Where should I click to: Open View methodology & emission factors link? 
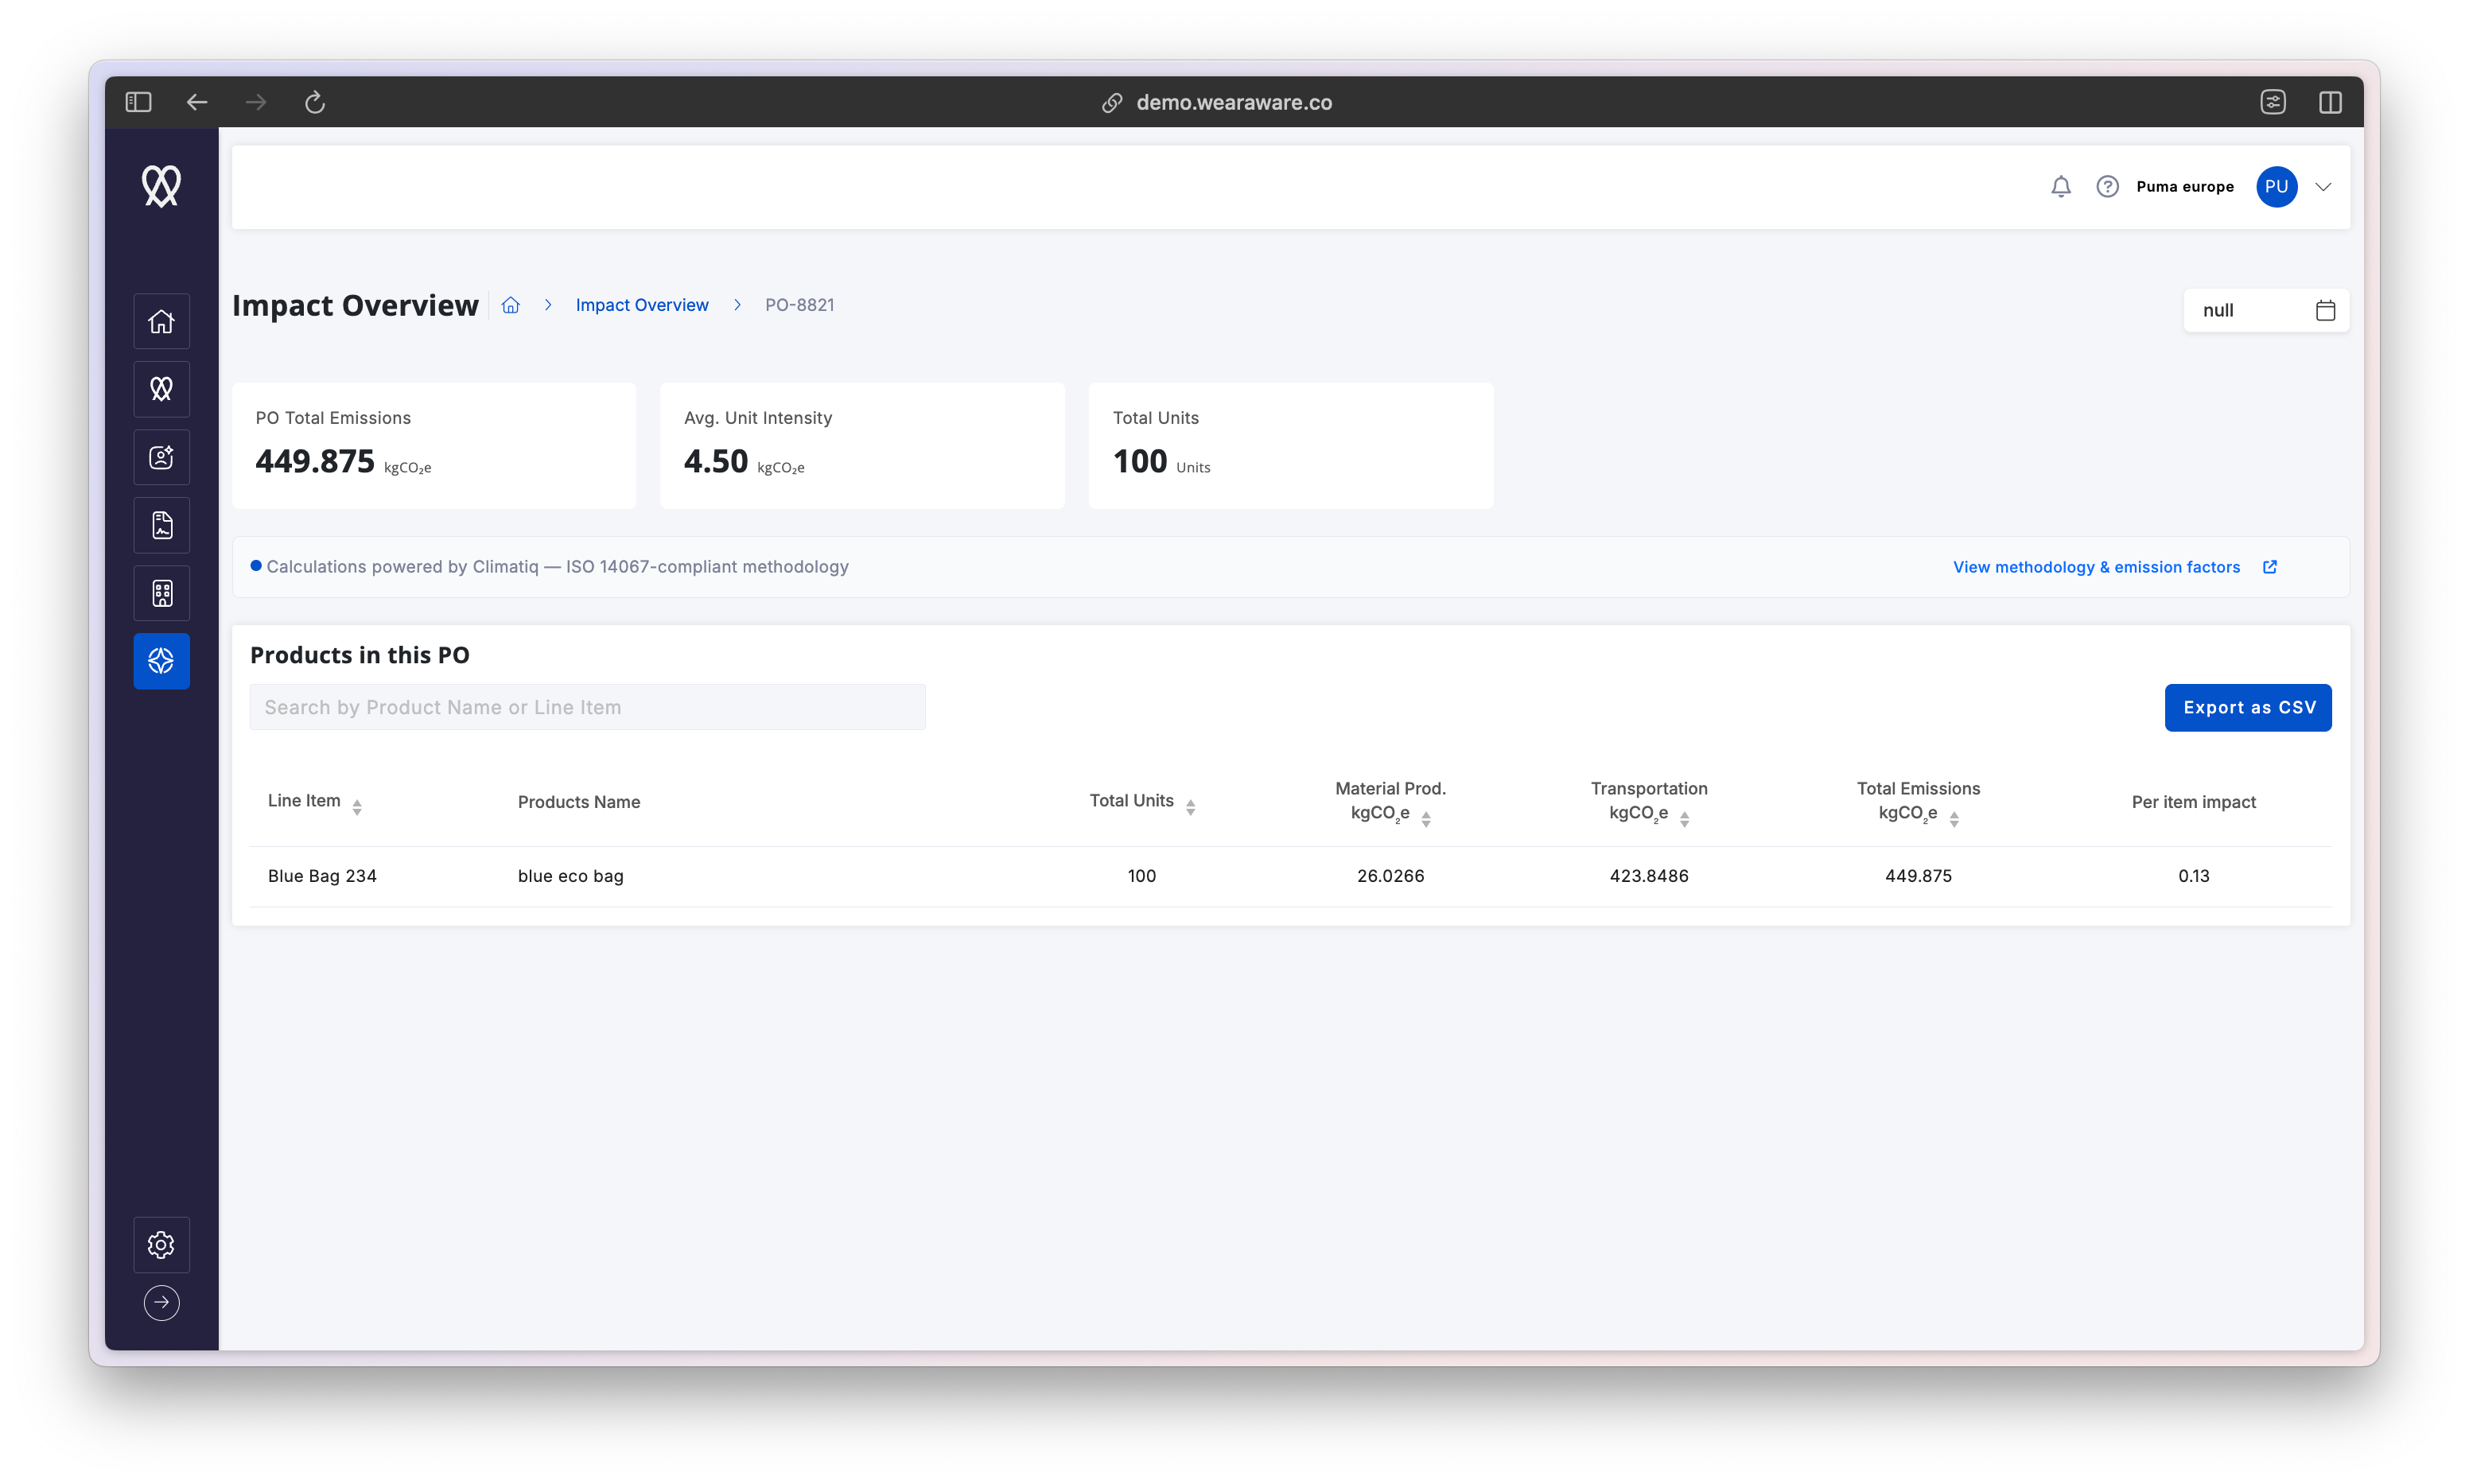pyautogui.click(x=2096, y=567)
